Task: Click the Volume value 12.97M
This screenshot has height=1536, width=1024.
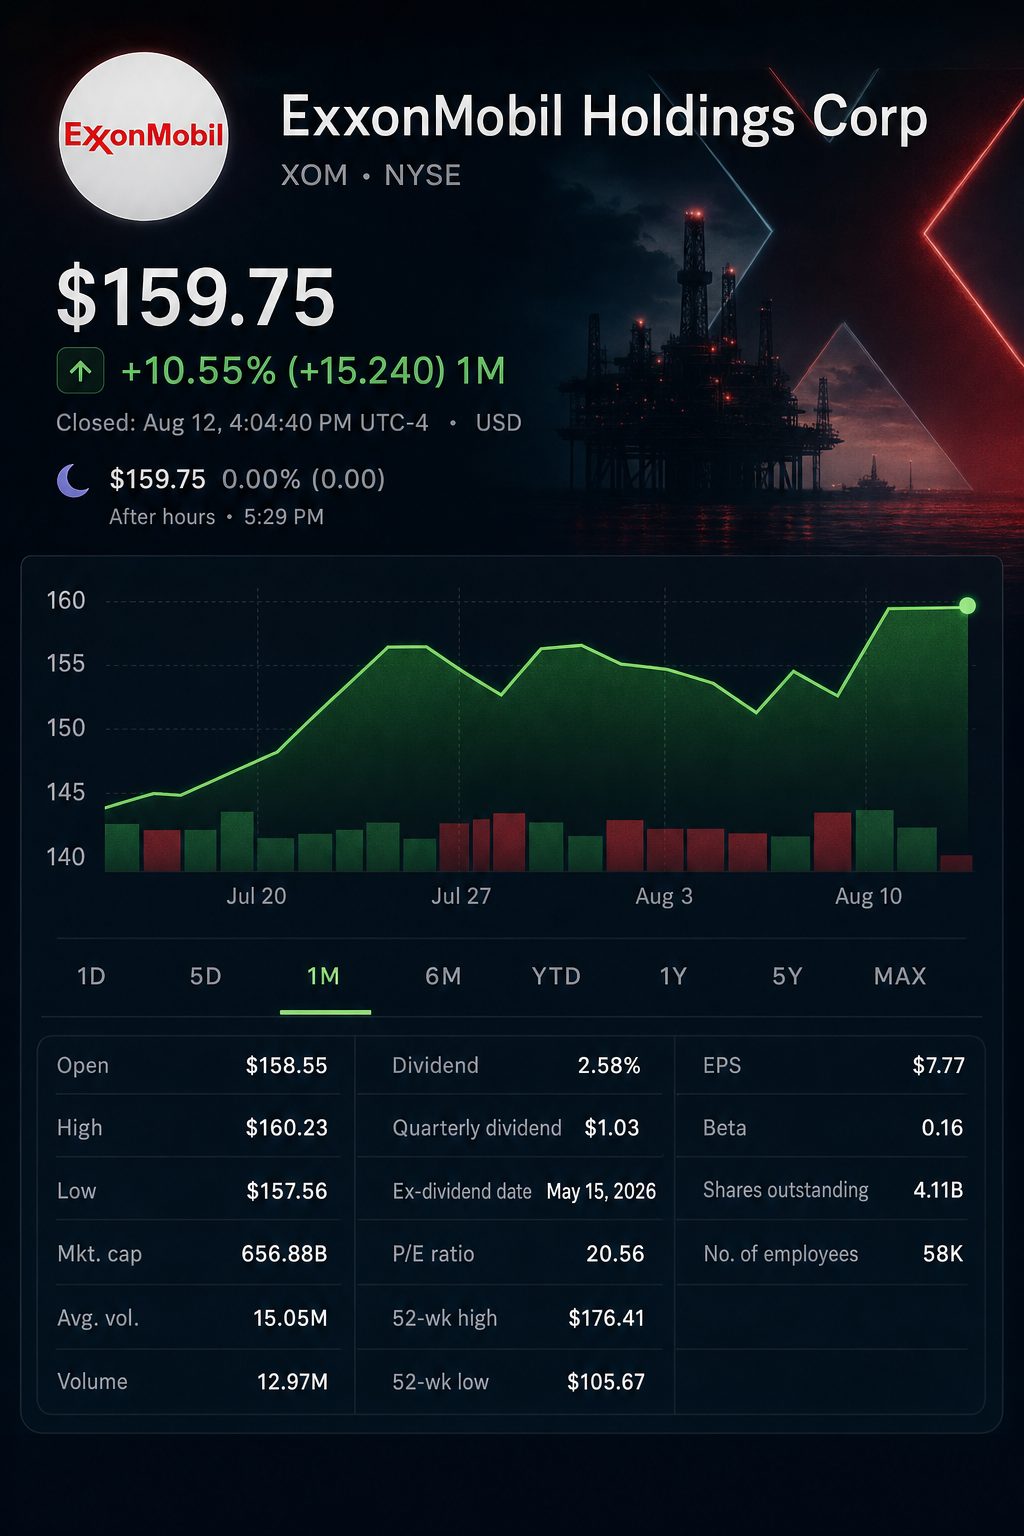Action: [x=292, y=1382]
